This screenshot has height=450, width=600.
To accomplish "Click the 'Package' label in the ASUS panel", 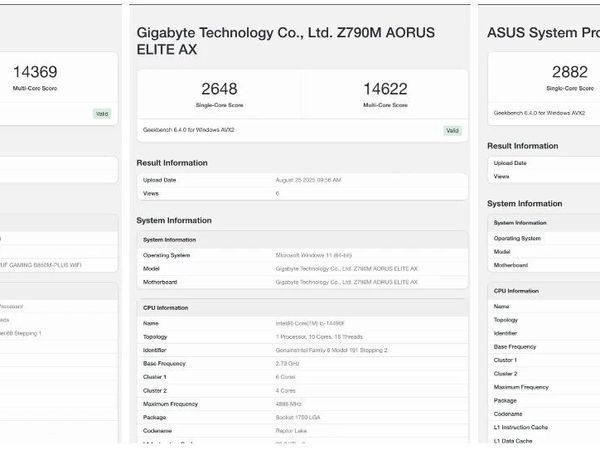I will click(x=505, y=401).
